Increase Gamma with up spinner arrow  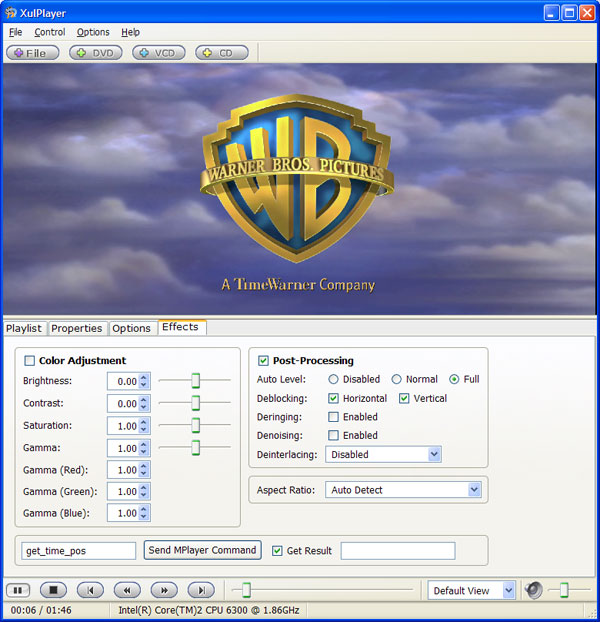pyautogui.click(x=144, y=444)
